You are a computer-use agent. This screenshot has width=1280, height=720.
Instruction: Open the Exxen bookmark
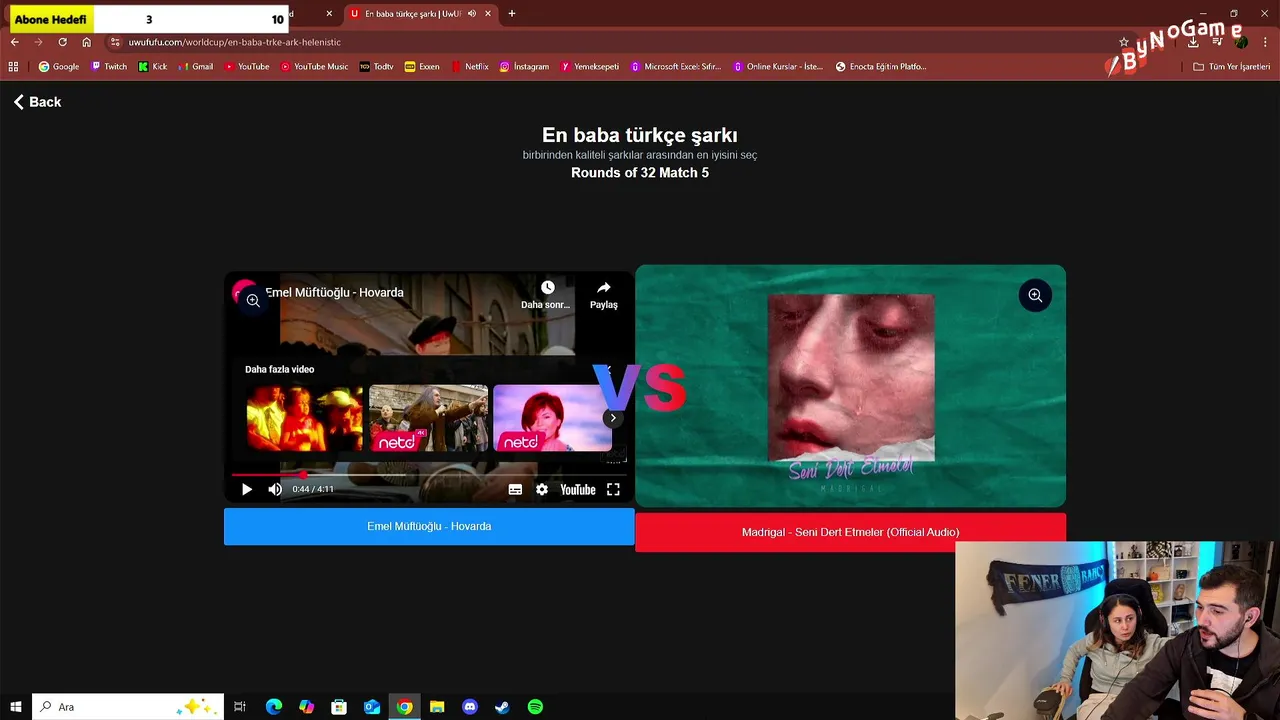422,67
